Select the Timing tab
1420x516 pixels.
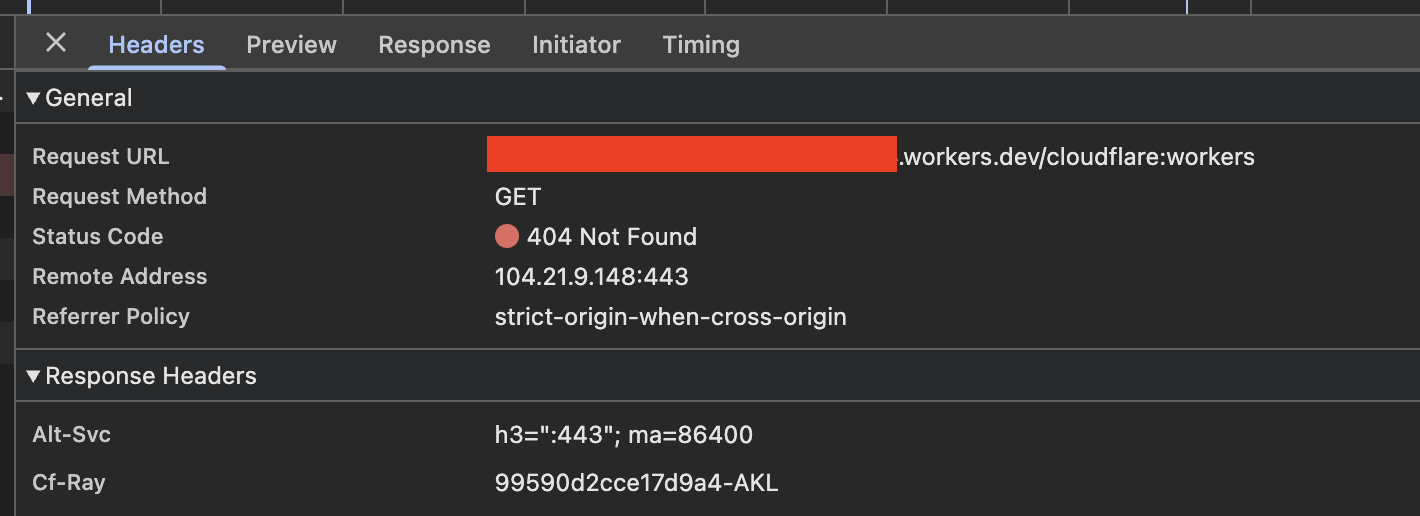(x=701, y=45)
